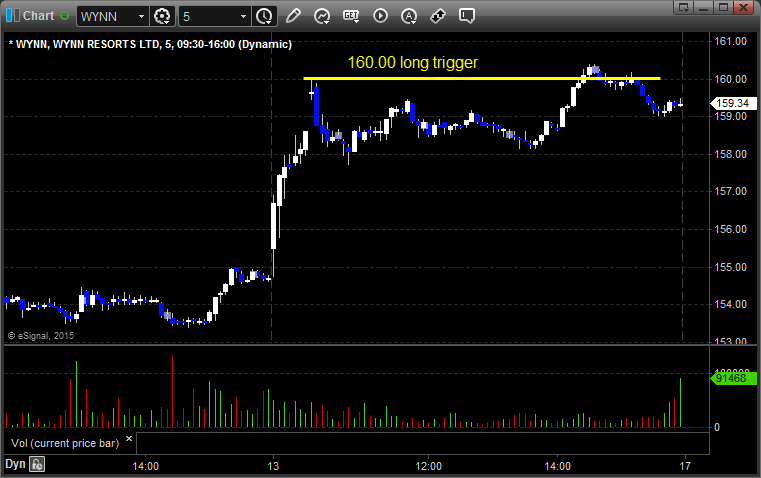The width and height of the screenshot is (761, 478).
Task: Minimize the chart window
Action: click(x=704, y=7)
